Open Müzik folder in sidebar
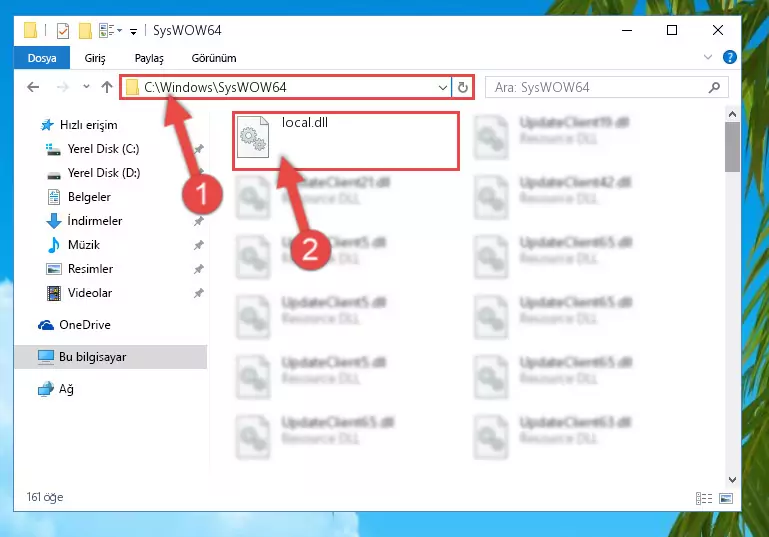The height and width of the screenshot is (537, 769). coord(84,245)
